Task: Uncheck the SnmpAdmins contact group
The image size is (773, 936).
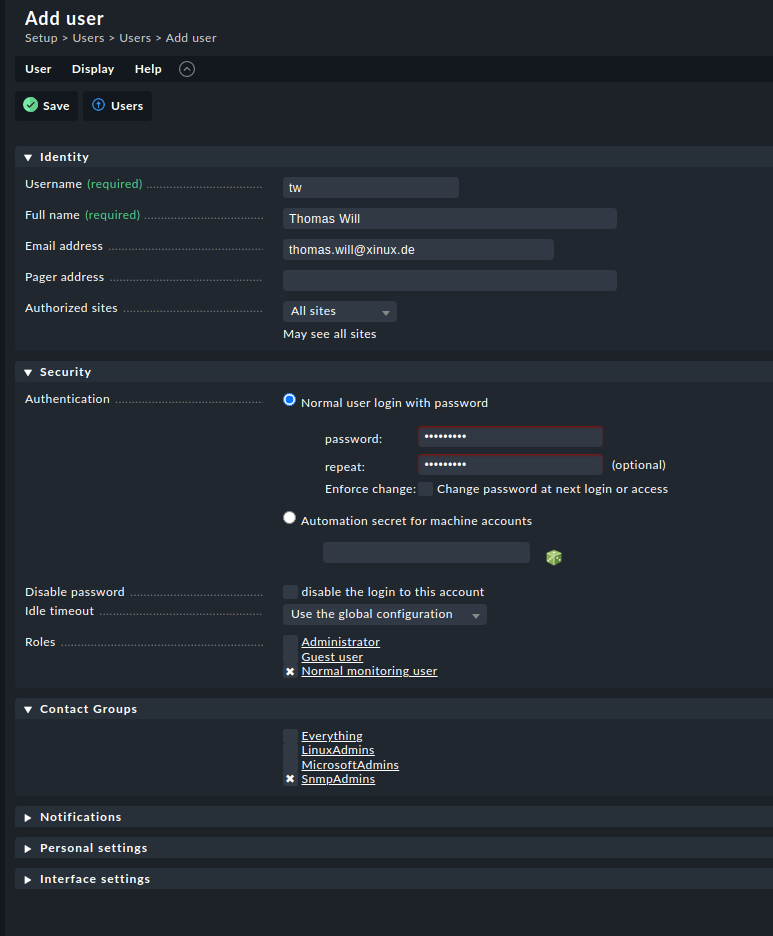Action: tap(290, 779)
